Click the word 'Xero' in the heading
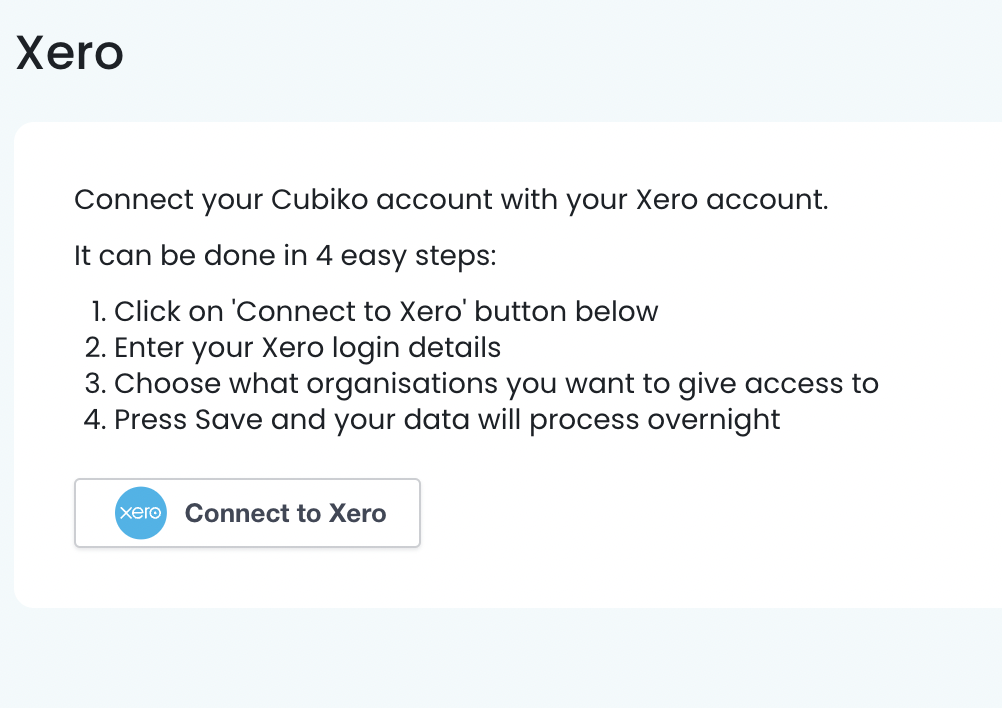Image resolution: width=1002 pixels, height=708 pixels. pyautogui.click(x=68, y=53)
